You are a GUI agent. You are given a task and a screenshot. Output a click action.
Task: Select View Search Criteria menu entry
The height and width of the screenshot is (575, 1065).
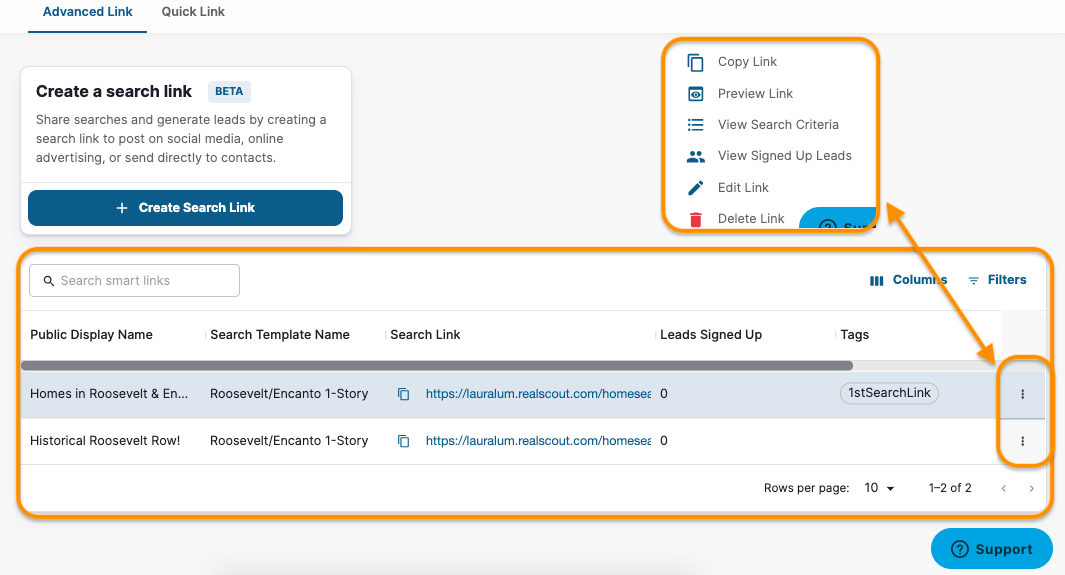(778, 125)
